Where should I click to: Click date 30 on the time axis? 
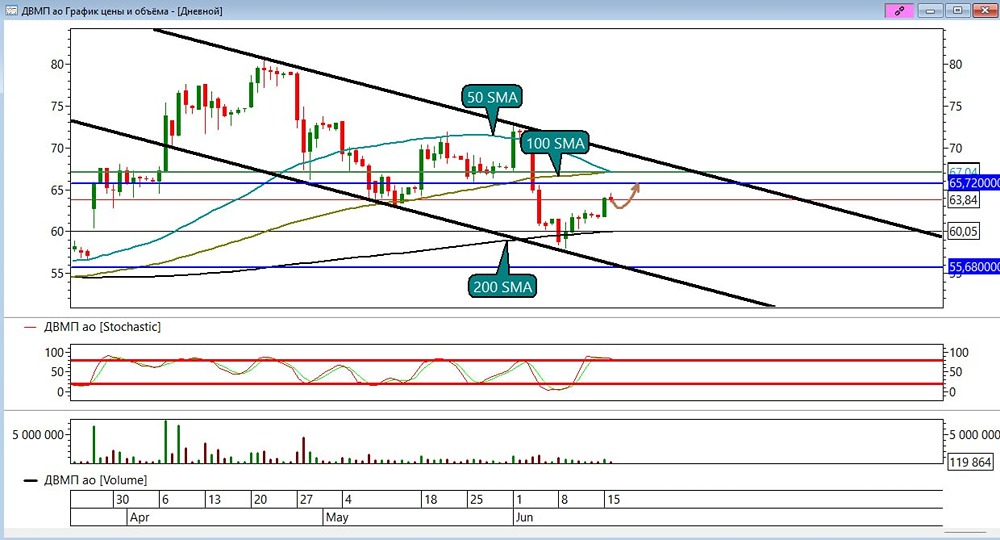tap(122, 500)
